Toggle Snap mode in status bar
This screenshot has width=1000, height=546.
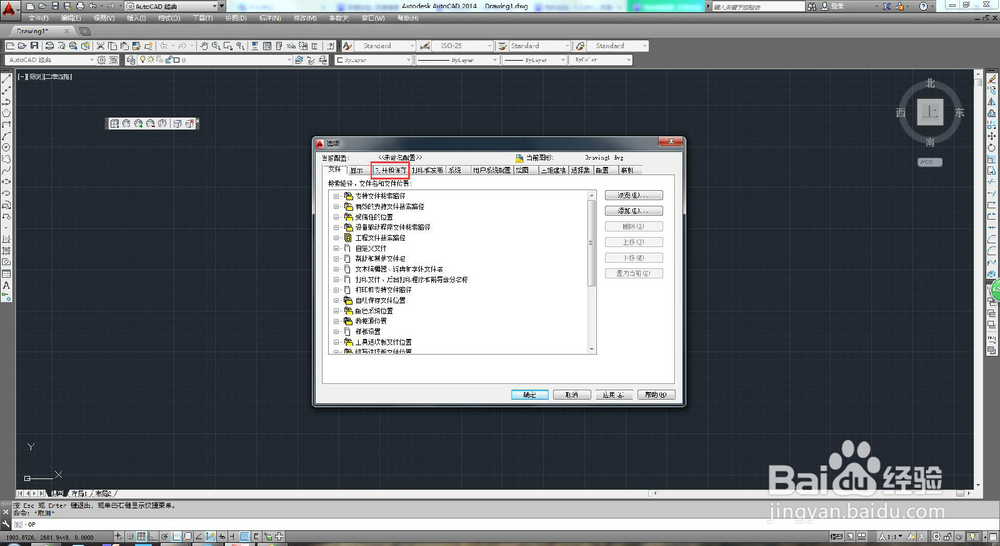pos(130,536)
